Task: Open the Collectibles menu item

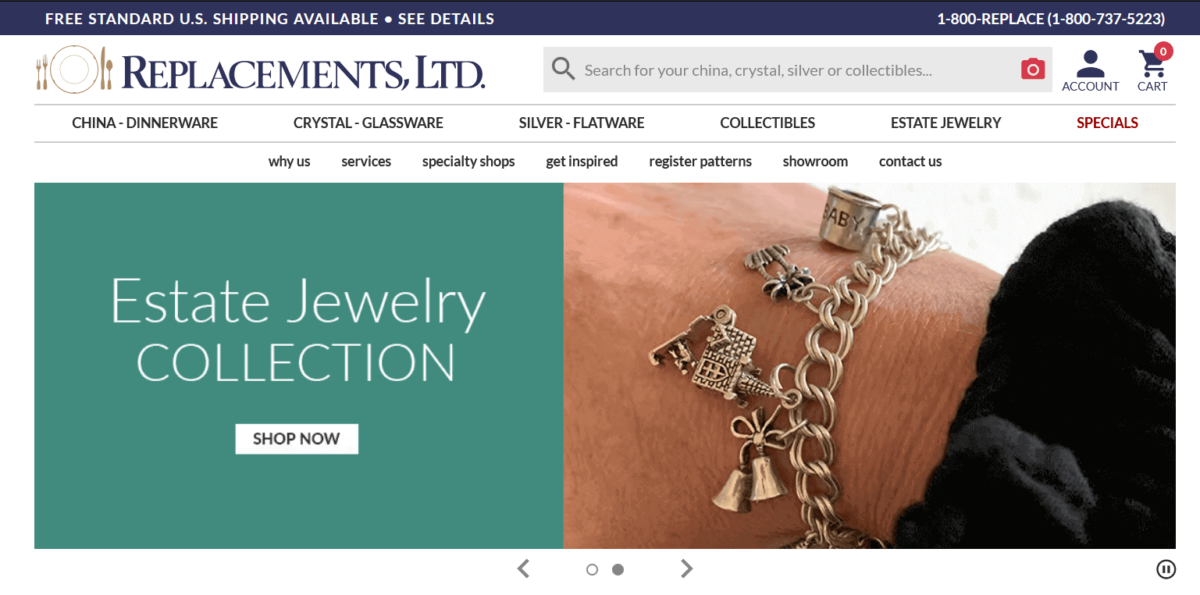Action: tap(767, 123)
